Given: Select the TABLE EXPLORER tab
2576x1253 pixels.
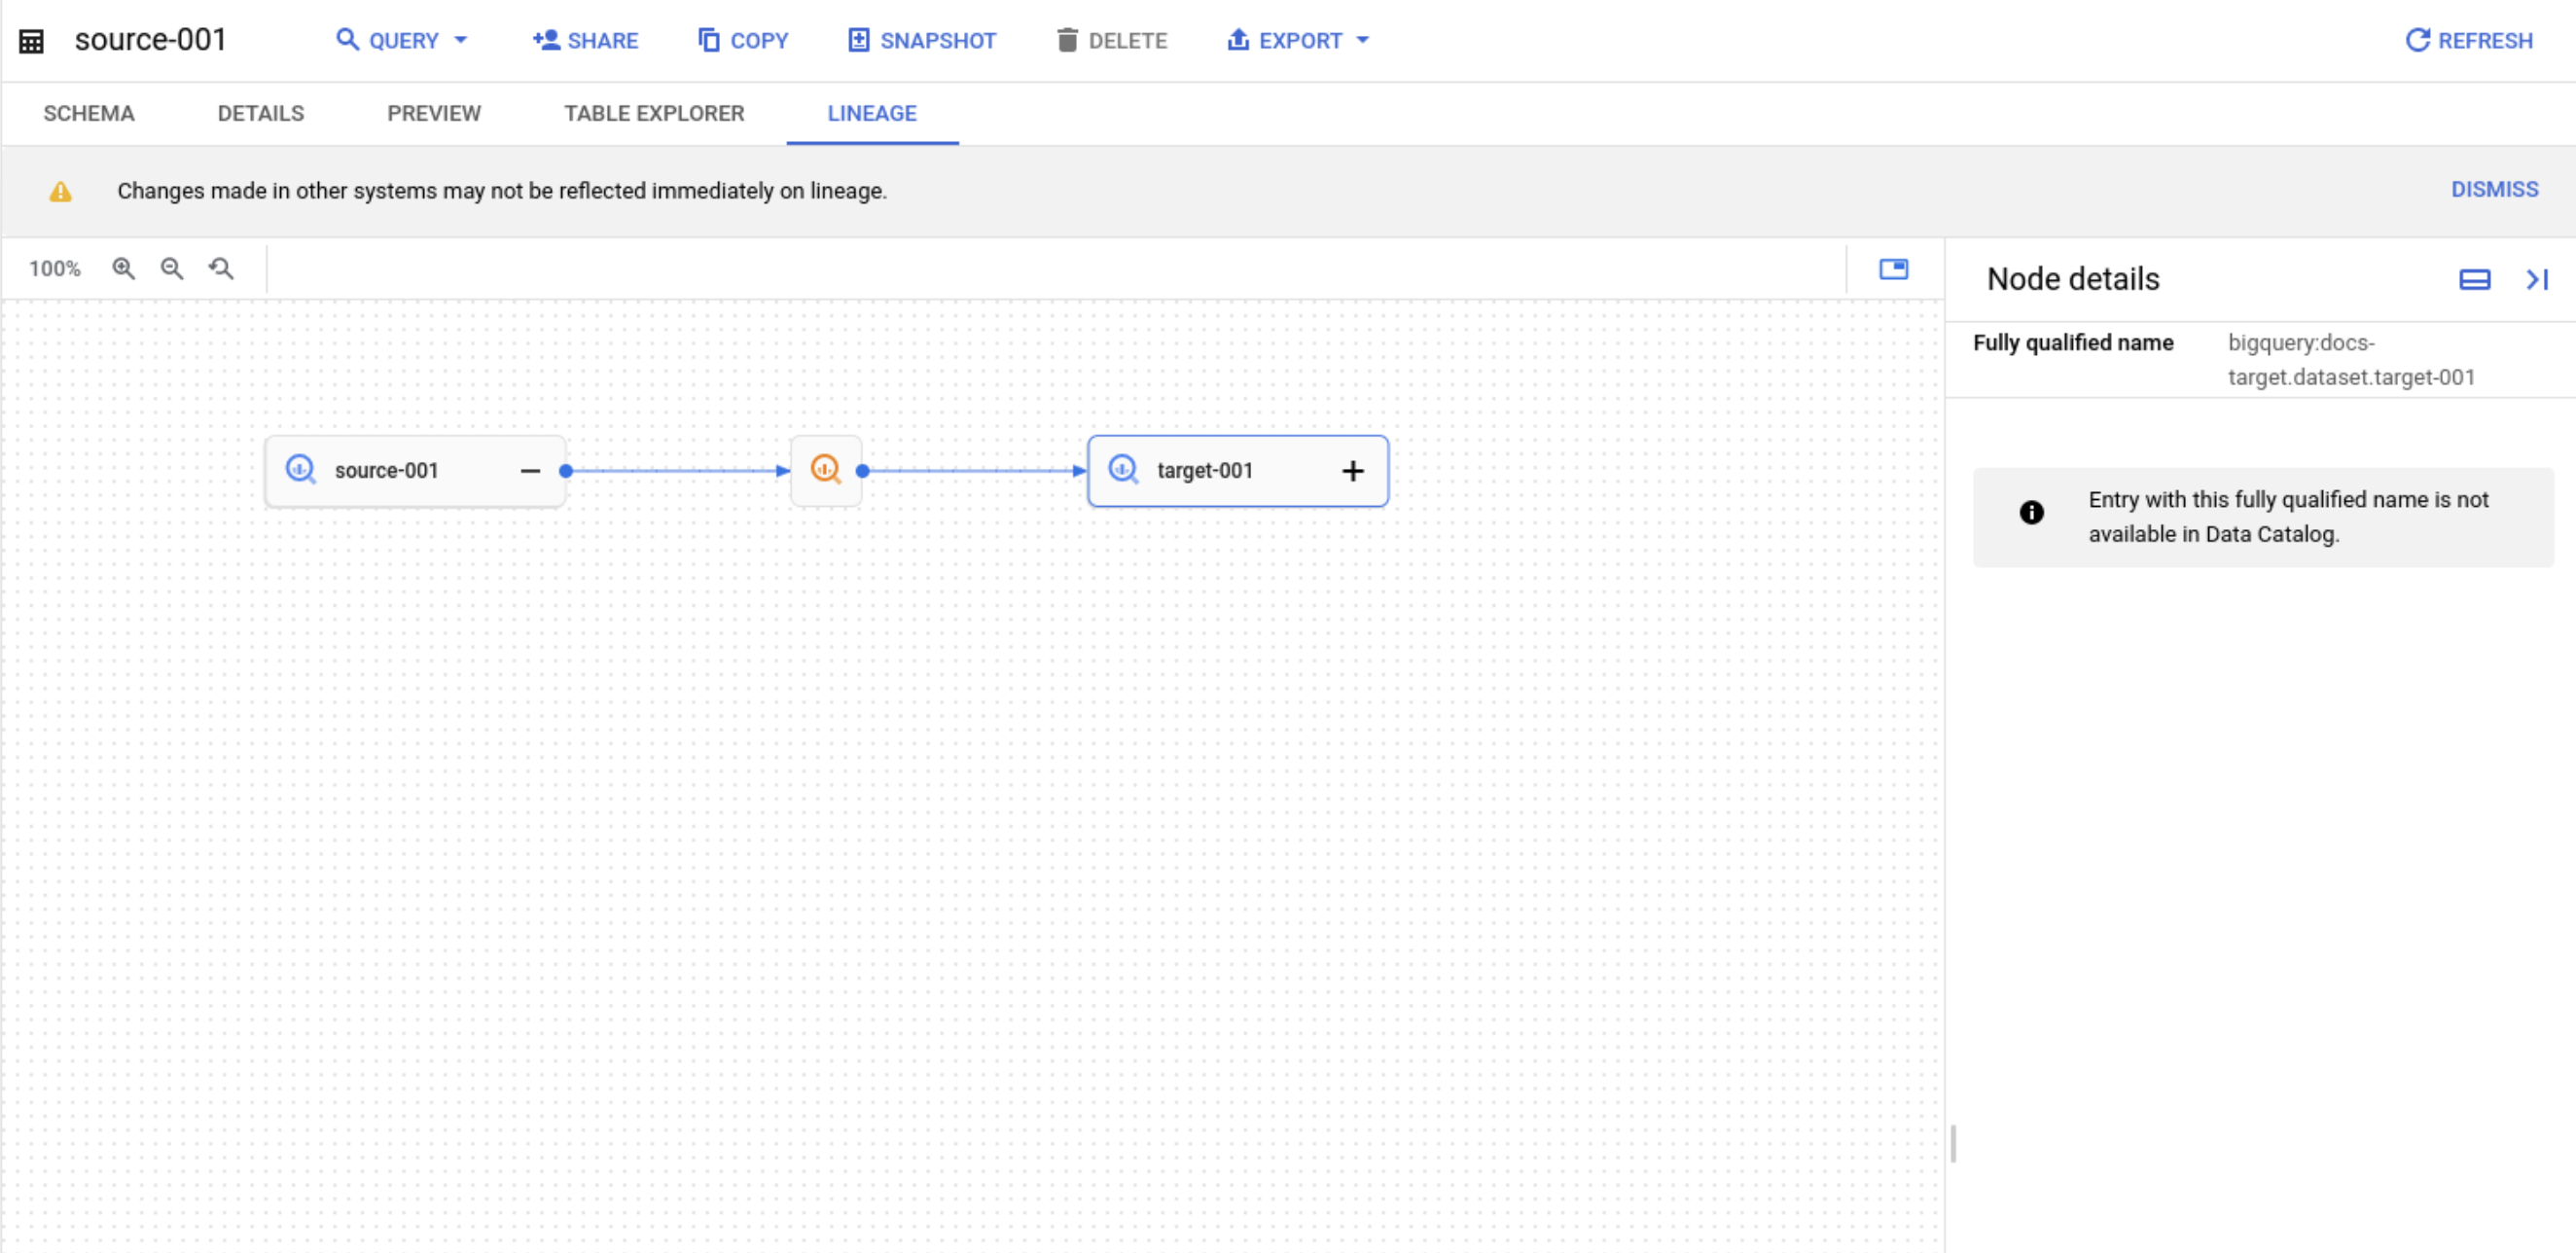Looking at the screenshot, I should coord(654,113).
